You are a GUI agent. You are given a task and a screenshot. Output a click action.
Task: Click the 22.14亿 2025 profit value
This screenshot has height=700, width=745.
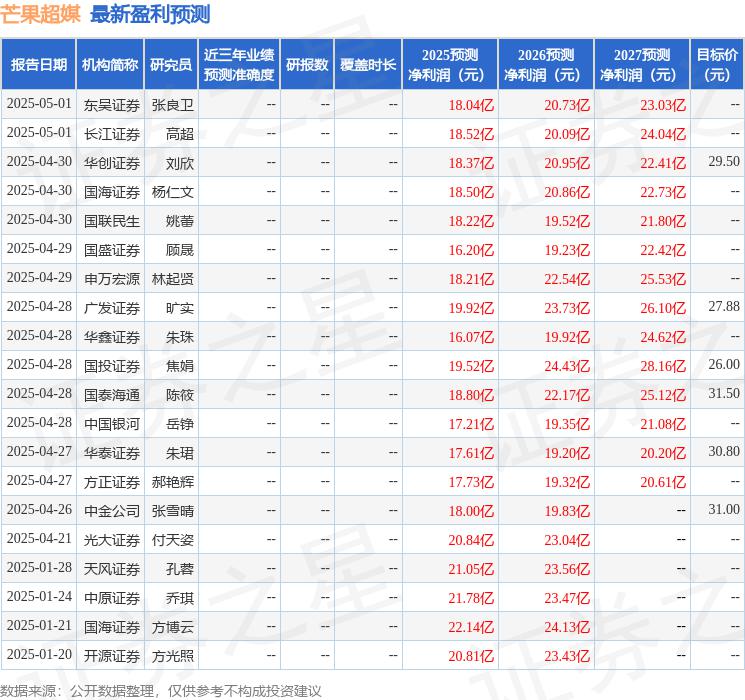[x=471, y=627]
